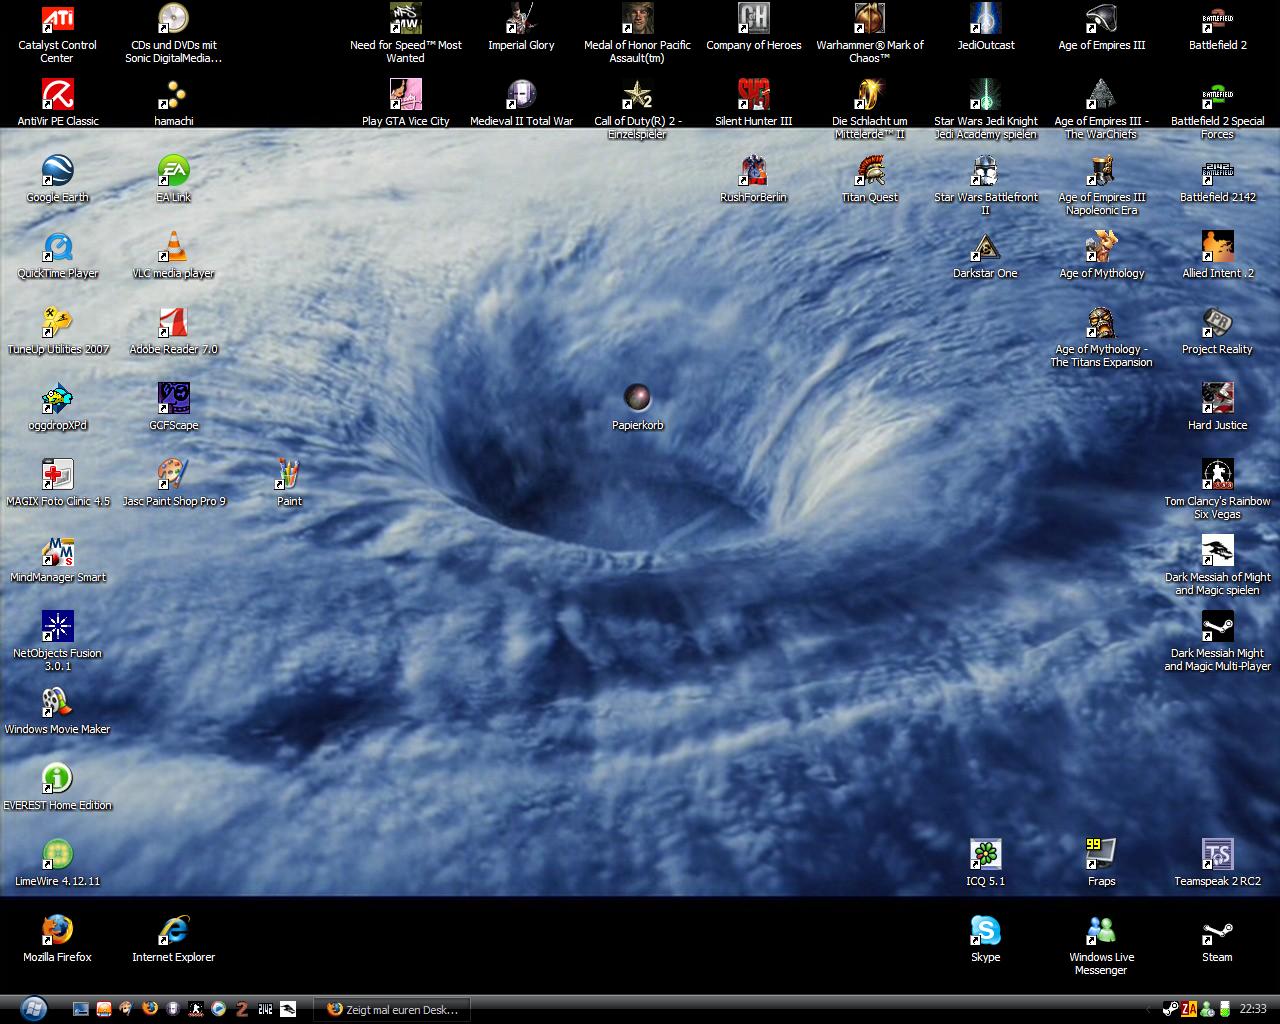Open Jasc Paint Shop Pro 9 shortcut
The height and width of the screenshot is (1024, 1280).
coord(173,475)
